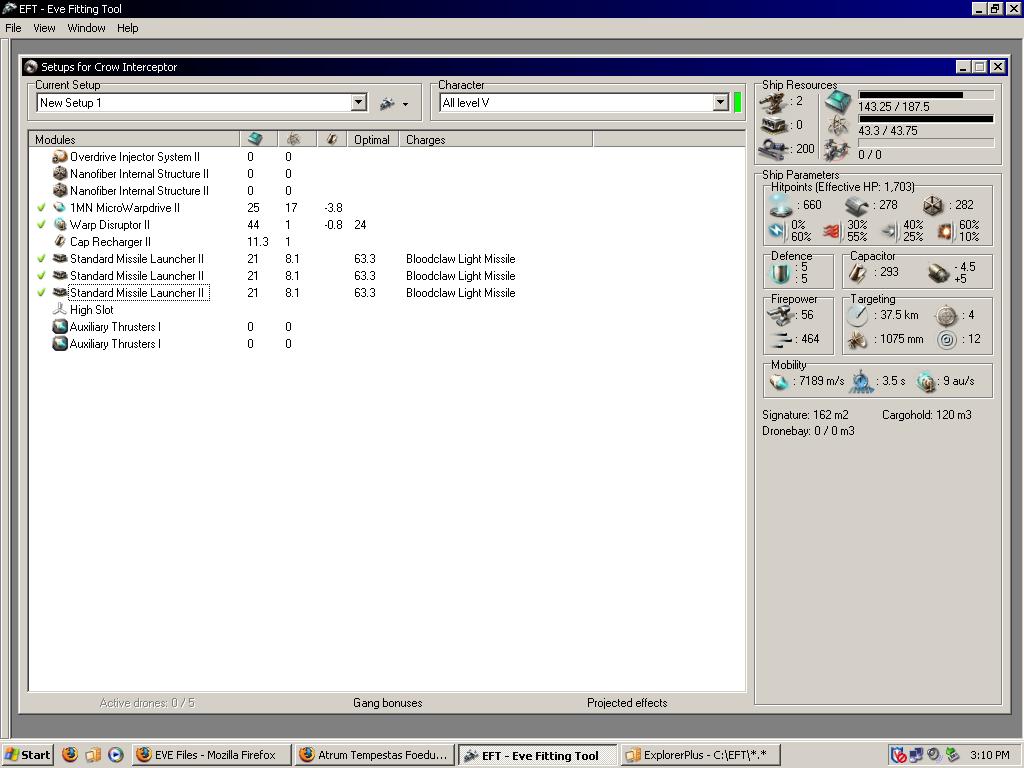Viewport: 1024px width, 768px height.
Task: Click the align time icon showing 3.5 s
Action: [861, 381]
